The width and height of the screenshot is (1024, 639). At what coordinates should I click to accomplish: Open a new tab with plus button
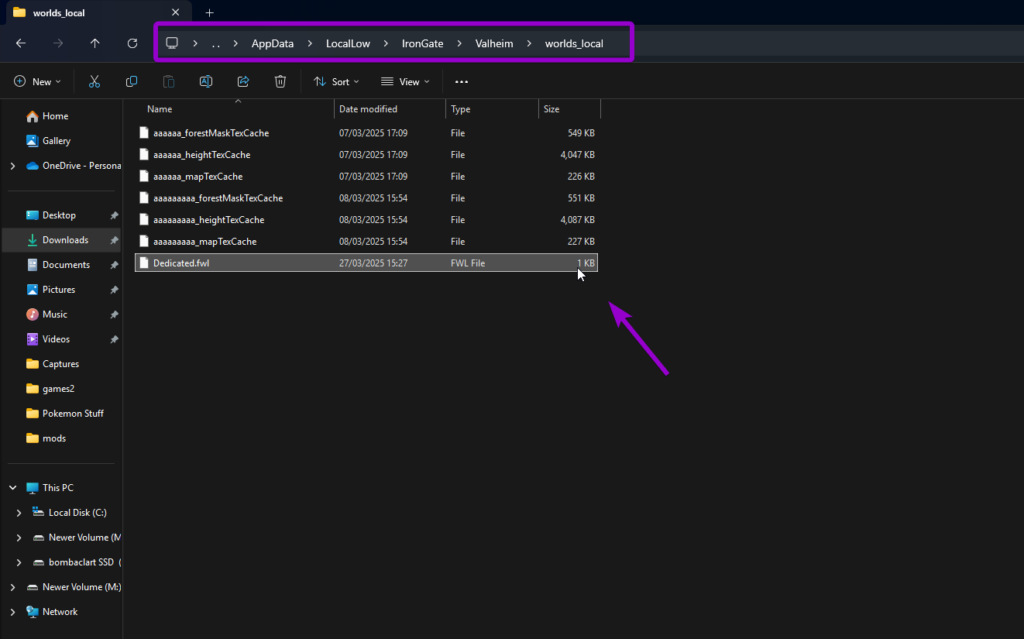coord(209,12)
